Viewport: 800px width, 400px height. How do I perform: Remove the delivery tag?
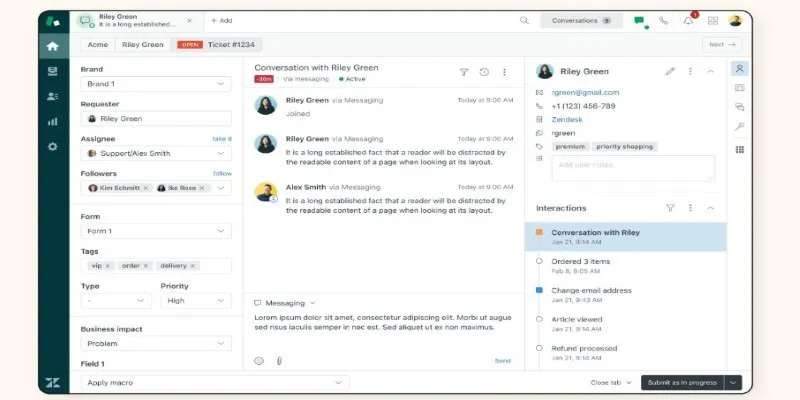point(192,266)
